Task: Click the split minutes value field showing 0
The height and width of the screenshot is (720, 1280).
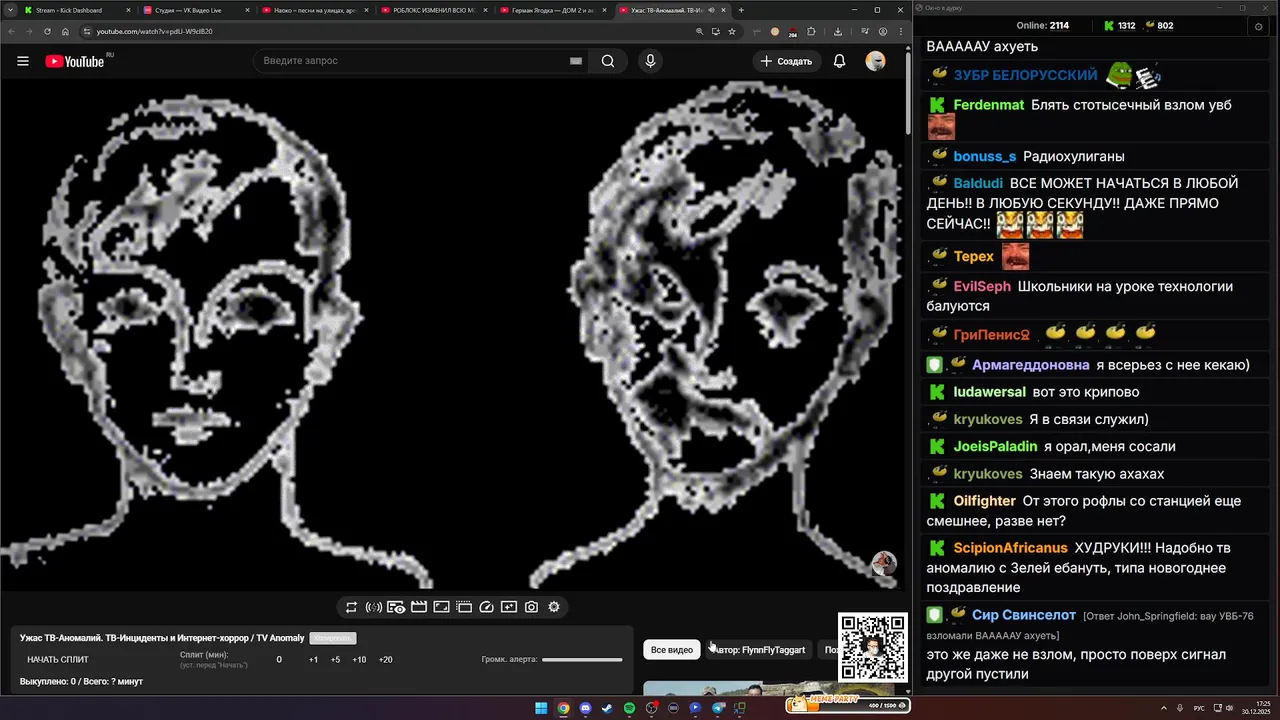Action: pyautogui.click(x=279, y=660)
